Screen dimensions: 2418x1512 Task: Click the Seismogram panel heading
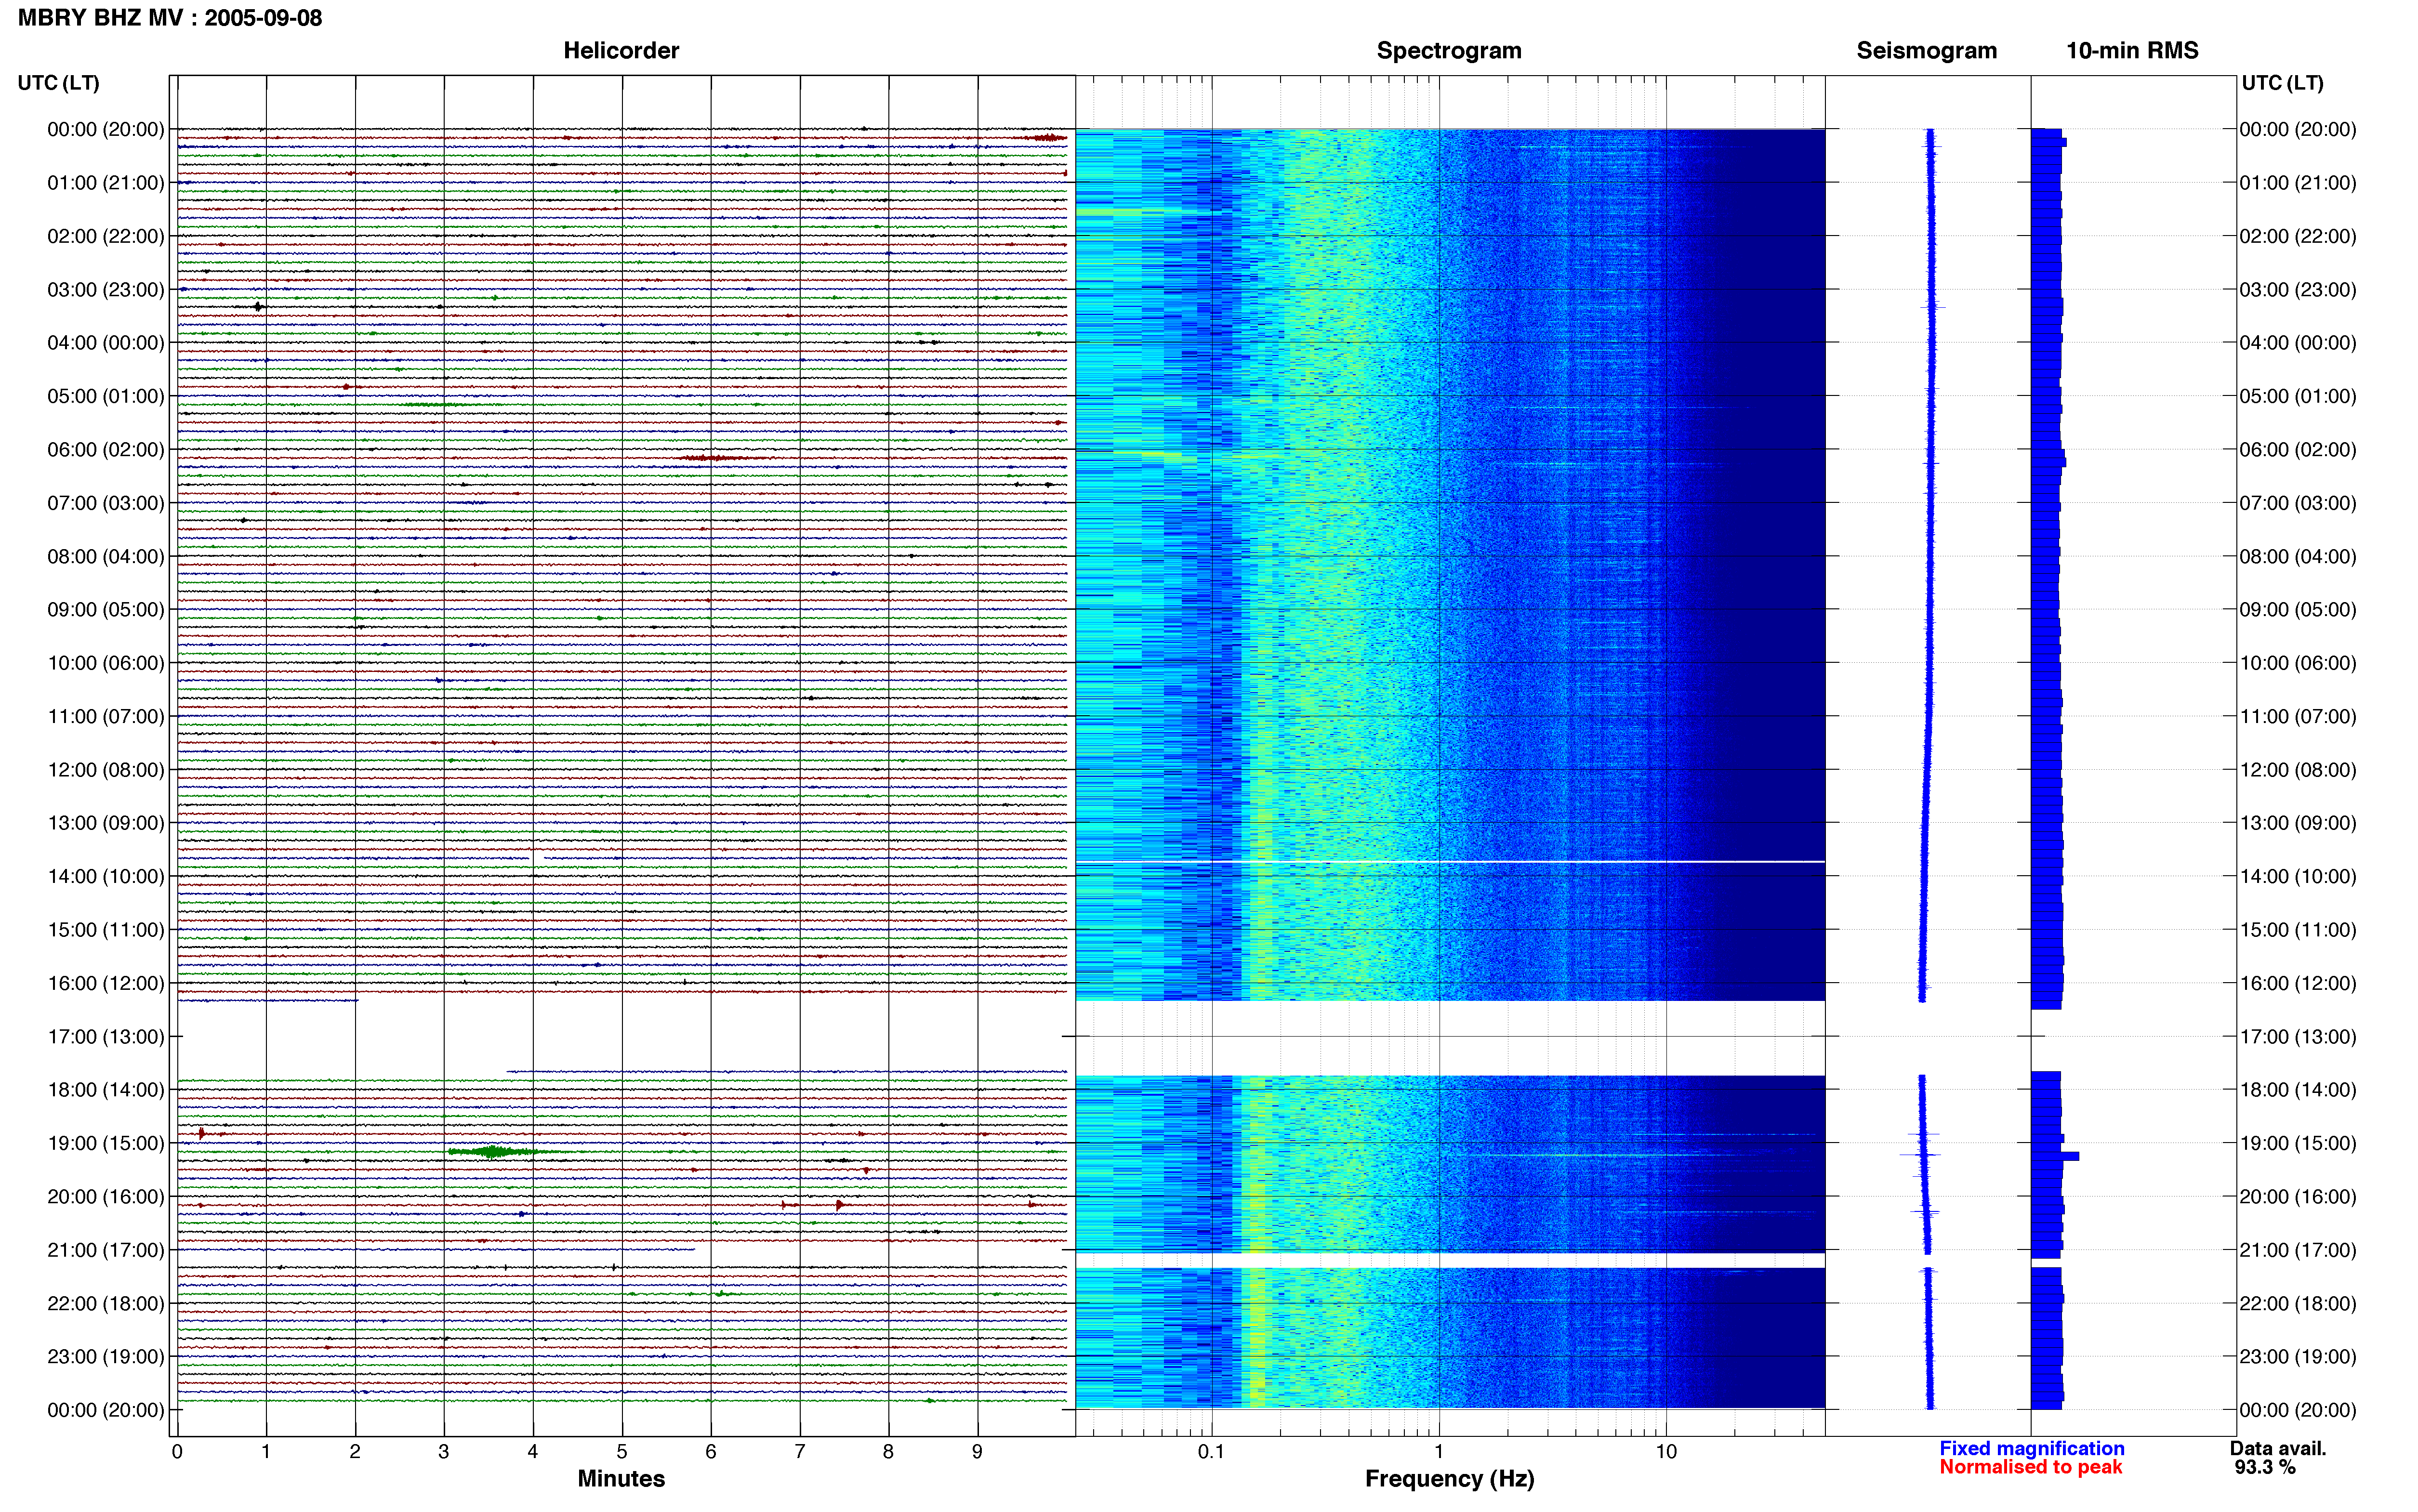pos(1926,51)
